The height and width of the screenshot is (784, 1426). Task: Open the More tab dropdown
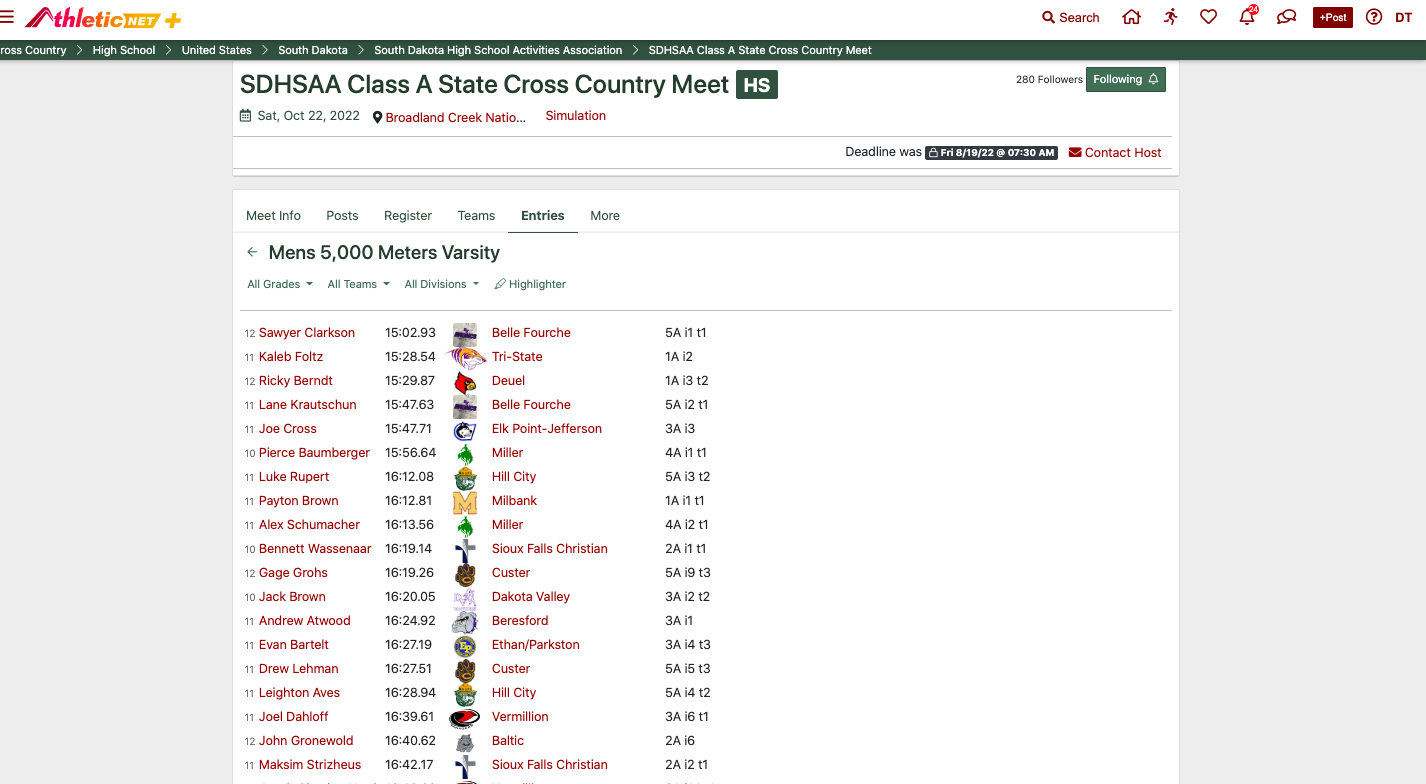click(605, 215)
